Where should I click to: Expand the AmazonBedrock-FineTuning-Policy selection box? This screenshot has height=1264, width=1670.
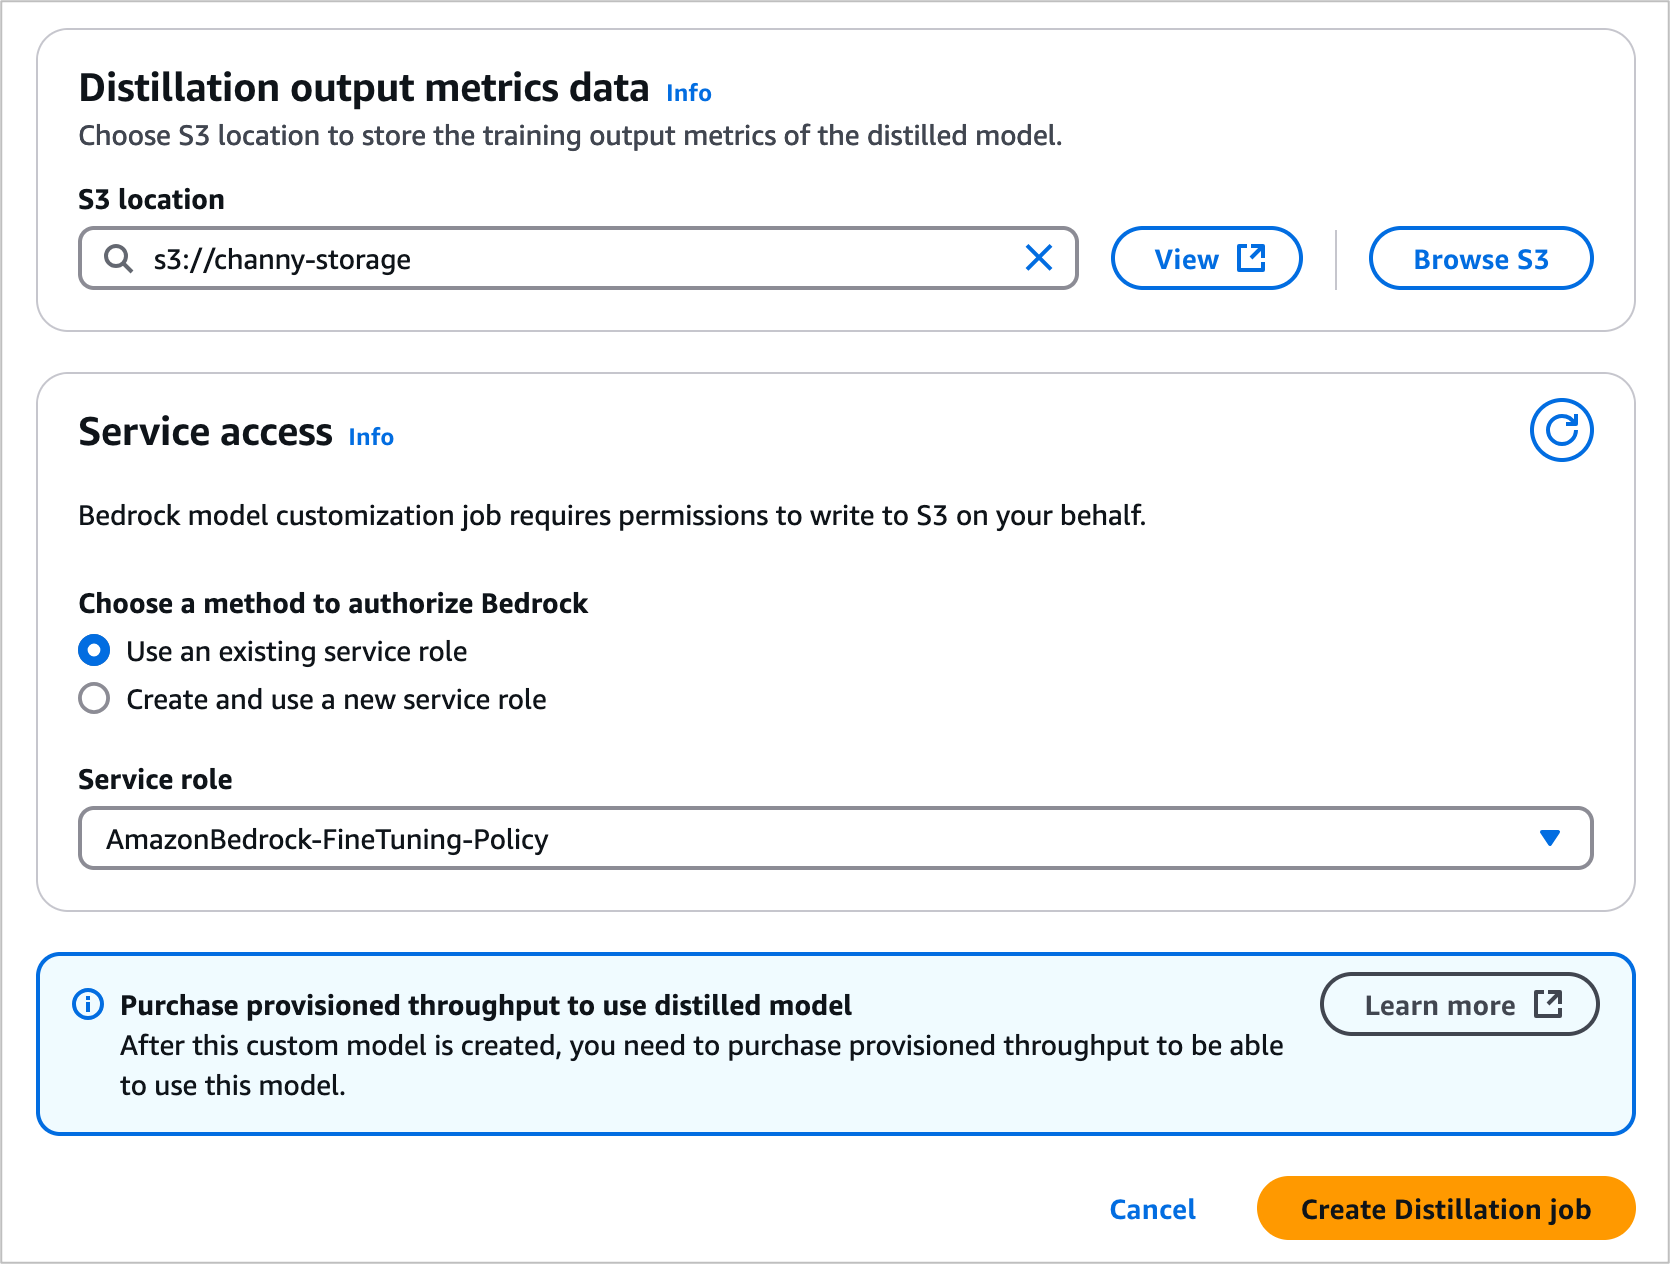[800, 838]
